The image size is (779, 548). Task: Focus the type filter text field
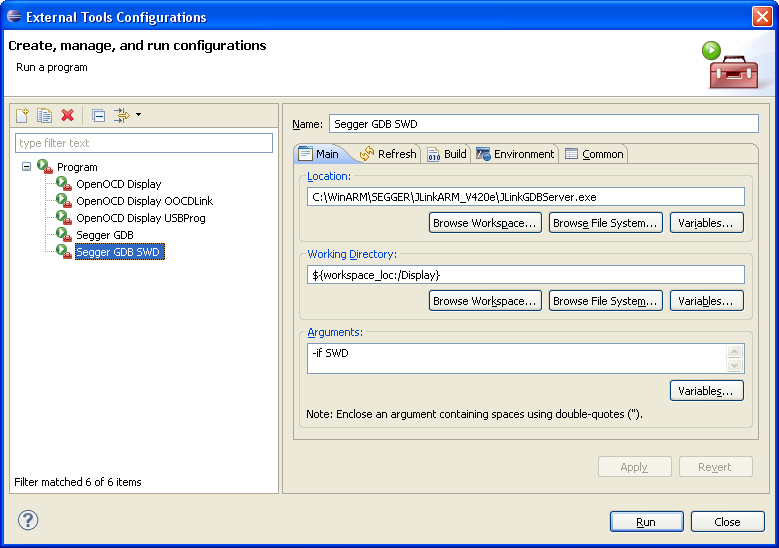pos(144,143)
